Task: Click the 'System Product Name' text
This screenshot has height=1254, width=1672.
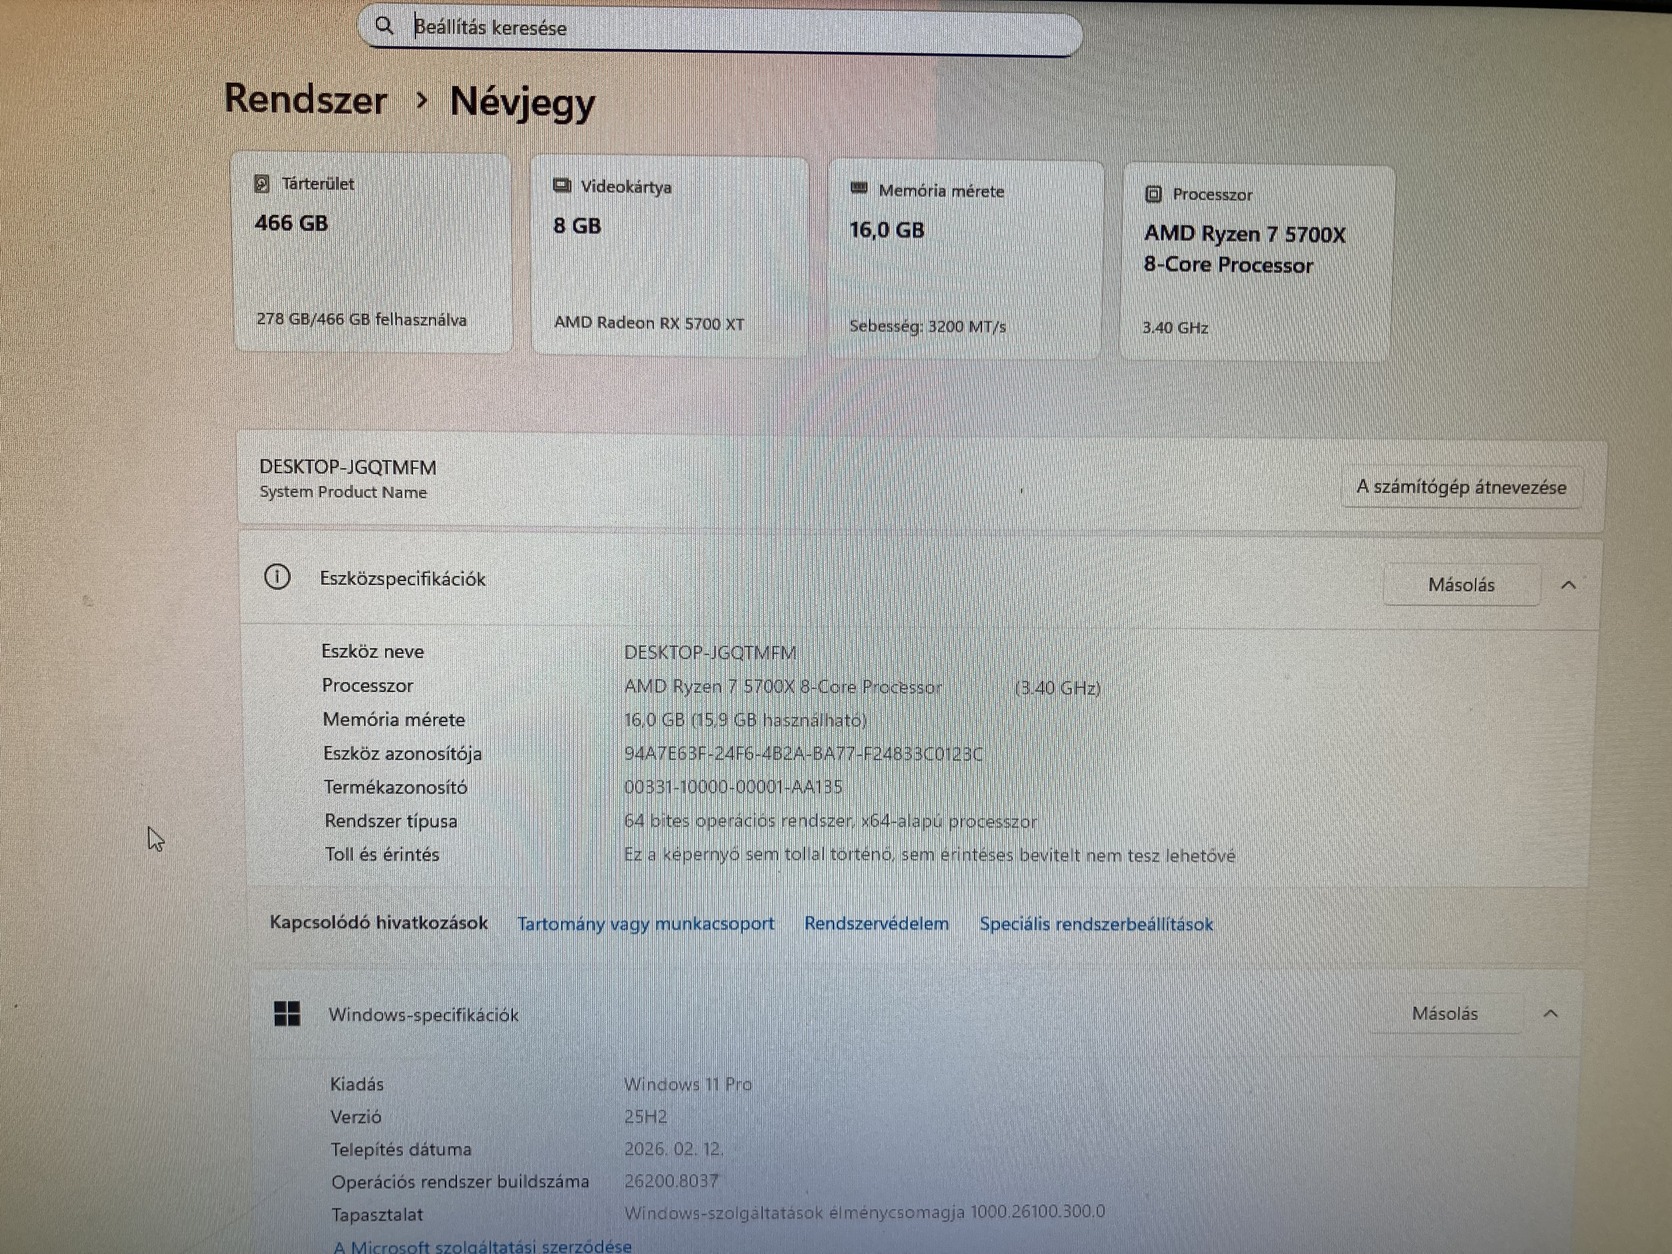Action: point(343,492)
